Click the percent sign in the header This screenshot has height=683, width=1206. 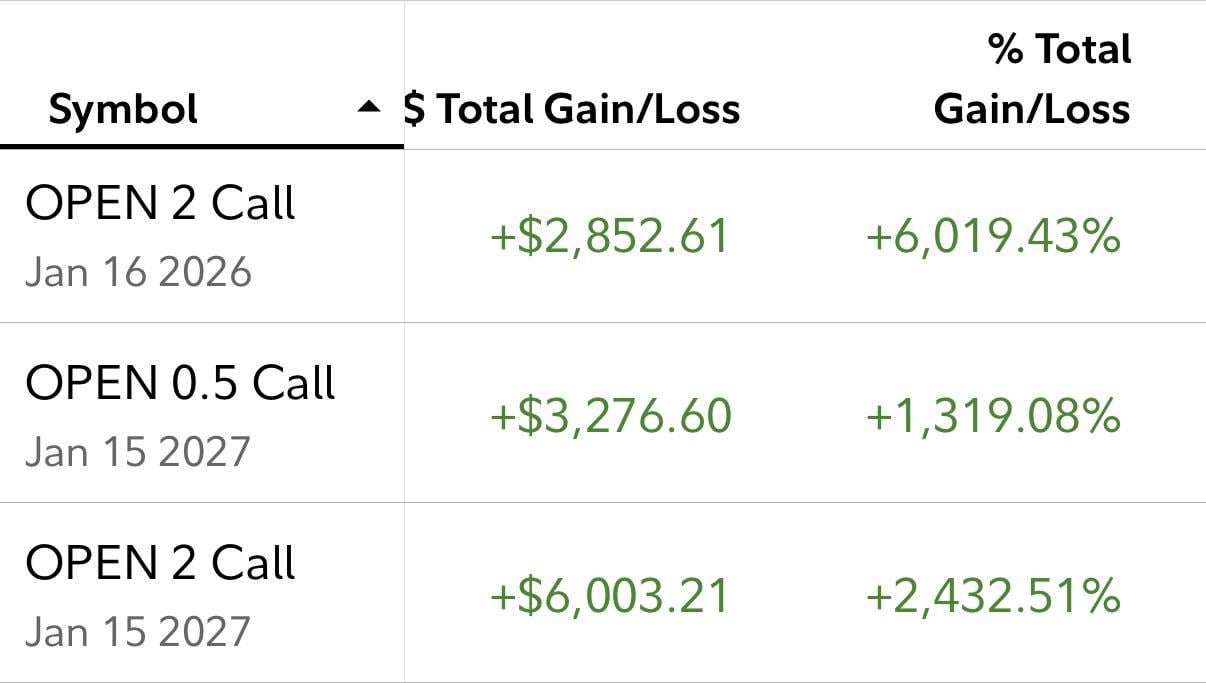click(1006, 49)
